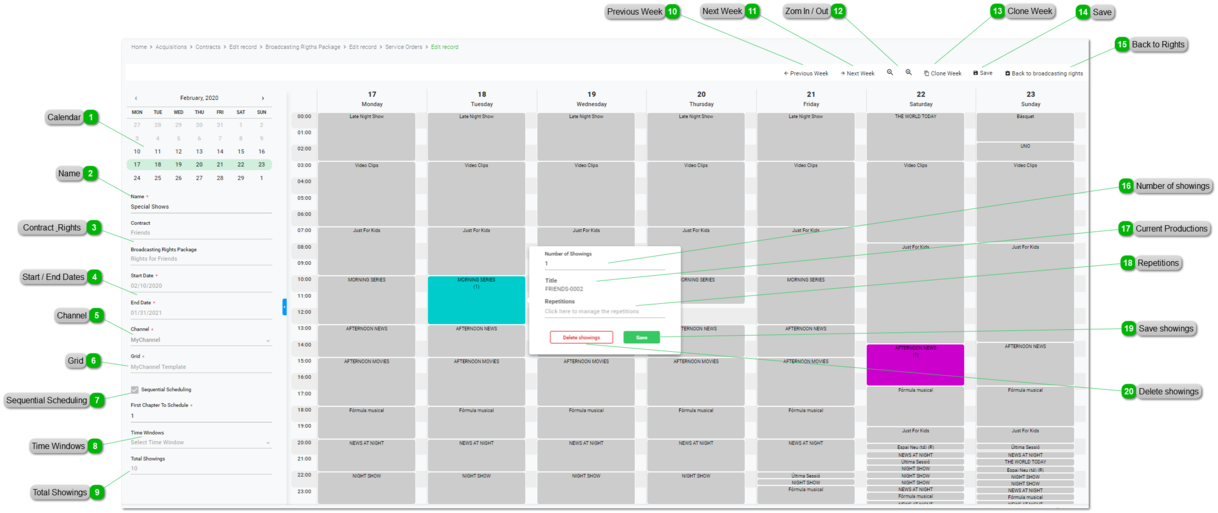
Task: Clone Week using the toolbar
Action: (942, 73)
